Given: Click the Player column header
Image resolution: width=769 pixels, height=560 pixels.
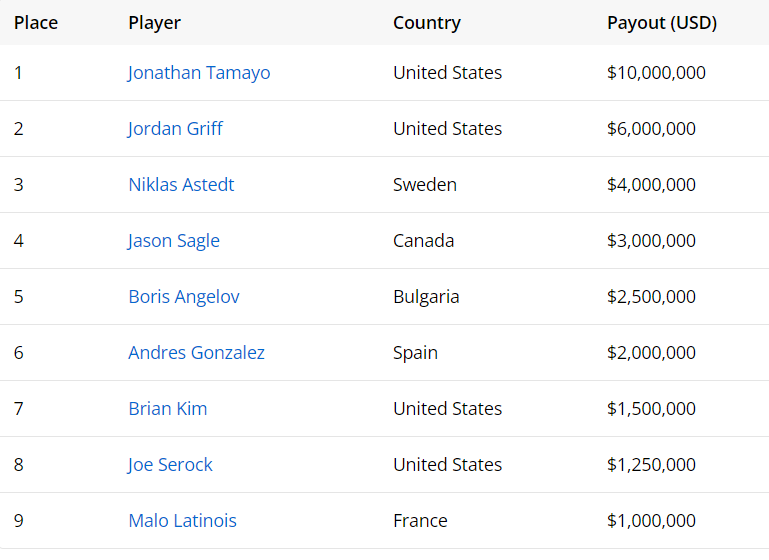Looking at the screenshot, I should click(x=154, y=23).
